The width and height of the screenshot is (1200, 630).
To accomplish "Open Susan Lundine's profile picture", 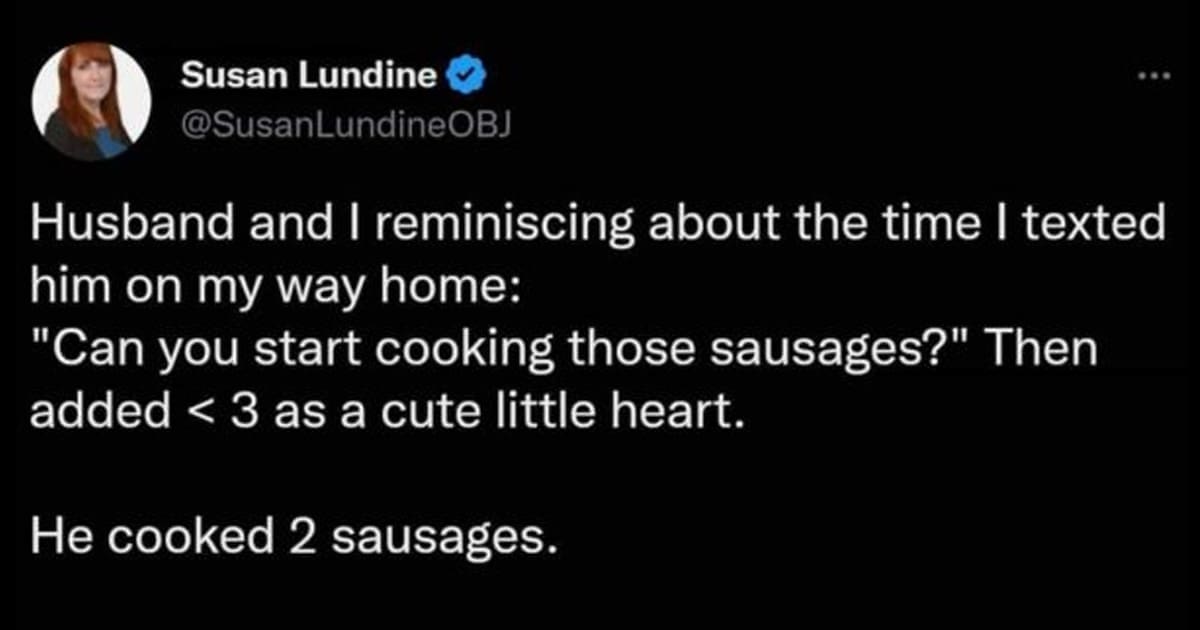I will [x=92, y=101].
